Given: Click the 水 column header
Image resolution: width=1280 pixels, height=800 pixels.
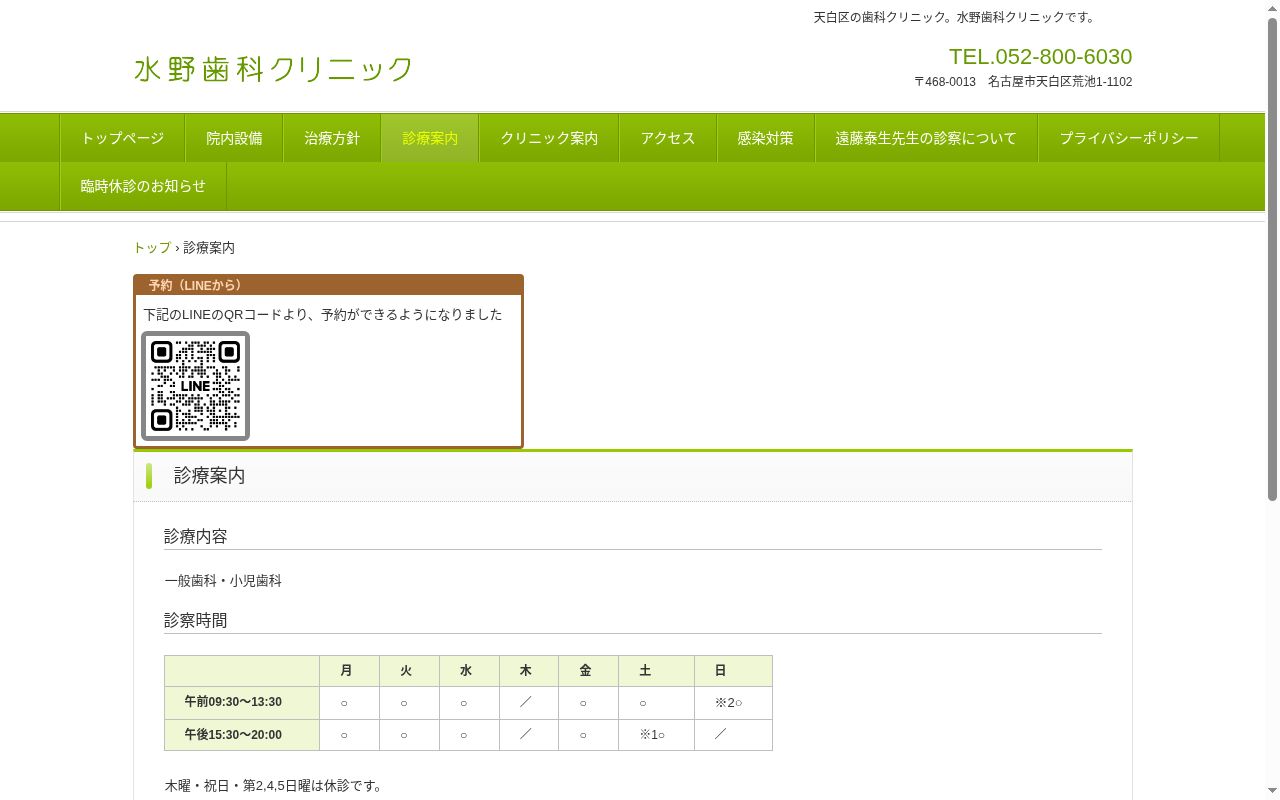Looking at the screenshot, I should (469, 671).
